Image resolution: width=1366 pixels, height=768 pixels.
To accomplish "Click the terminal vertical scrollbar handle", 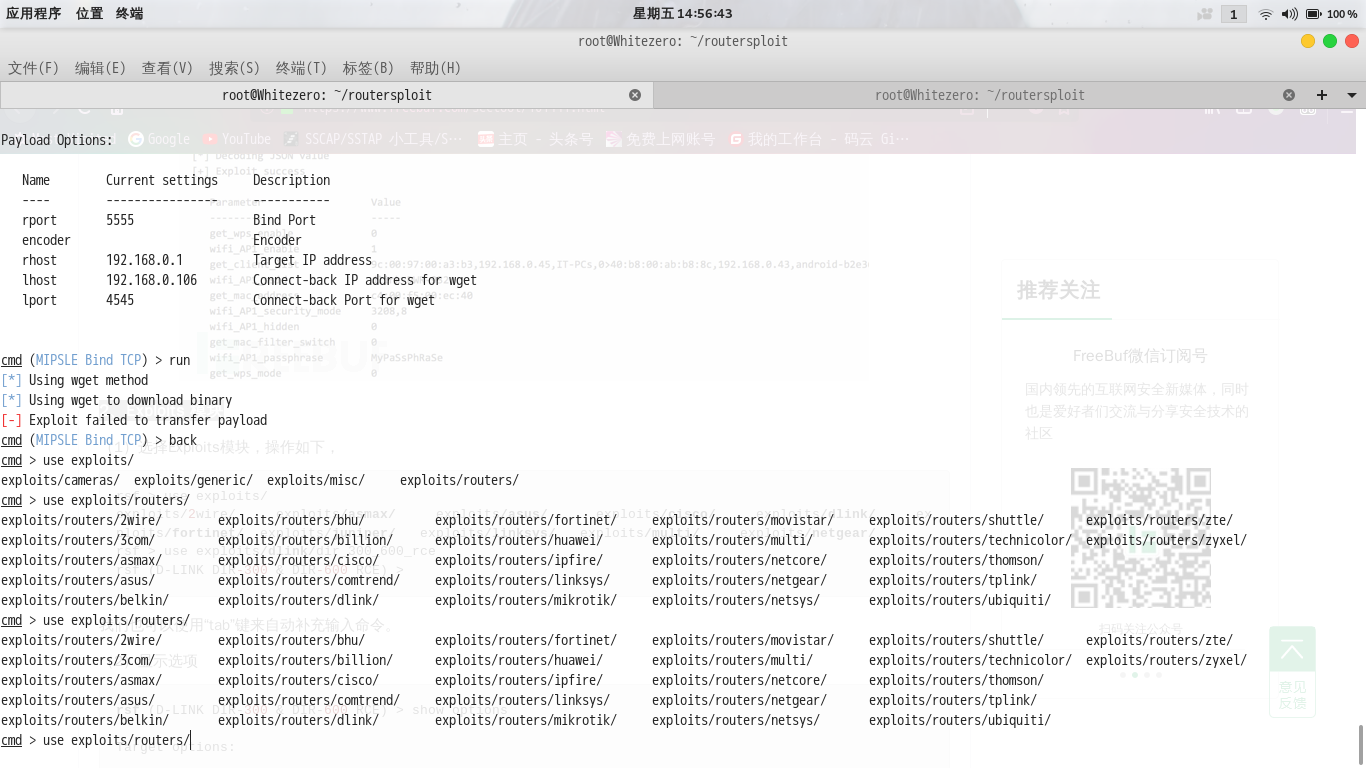I will 1361,744.
